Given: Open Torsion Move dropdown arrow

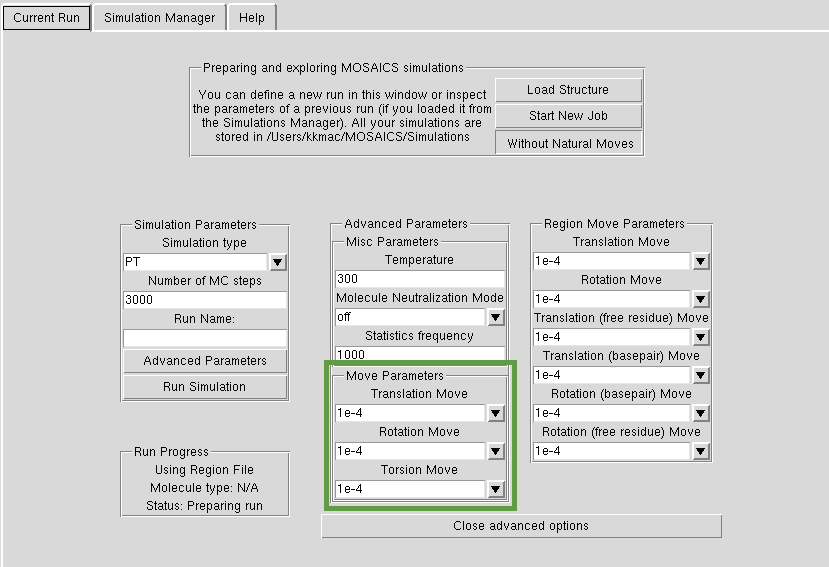Looking at the screenshot, I should coord(495,489).
